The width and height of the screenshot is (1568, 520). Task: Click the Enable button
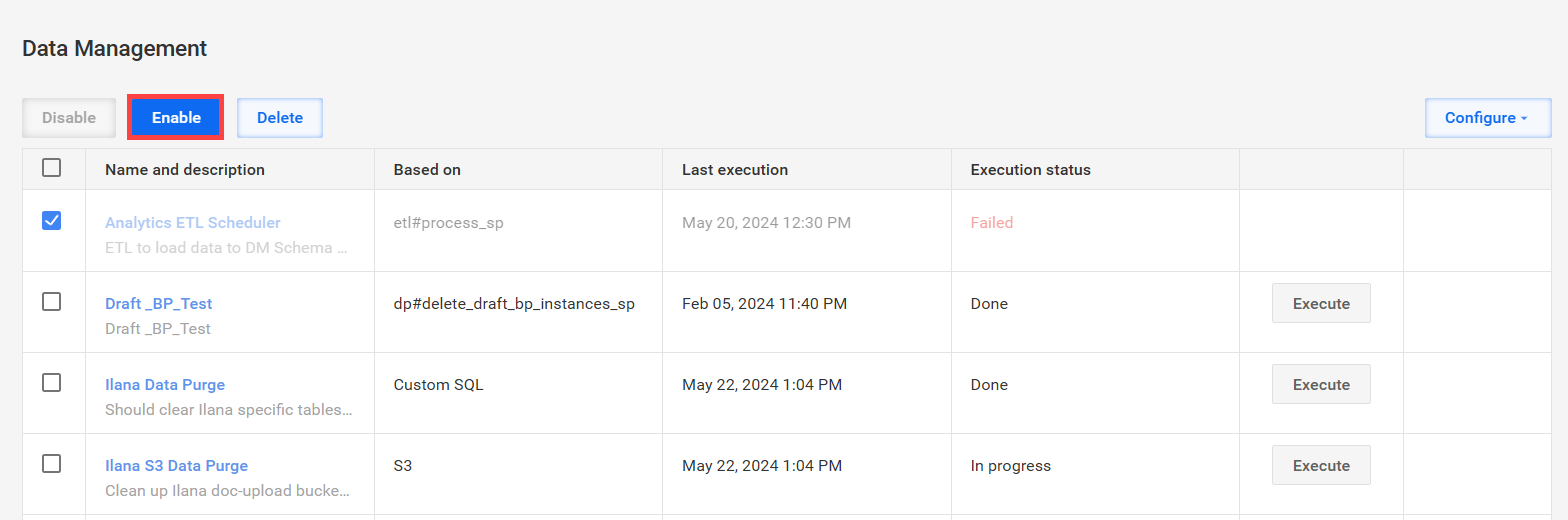(x=176, y=118)
